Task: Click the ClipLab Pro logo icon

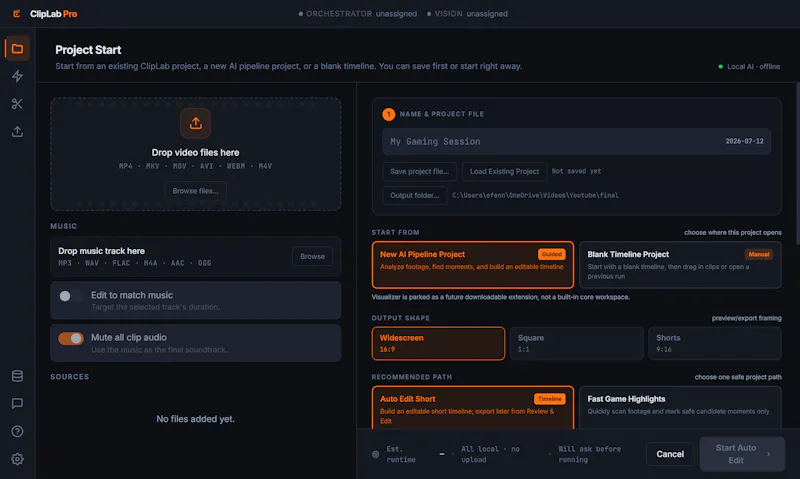Action: click(x=17, y=14)
